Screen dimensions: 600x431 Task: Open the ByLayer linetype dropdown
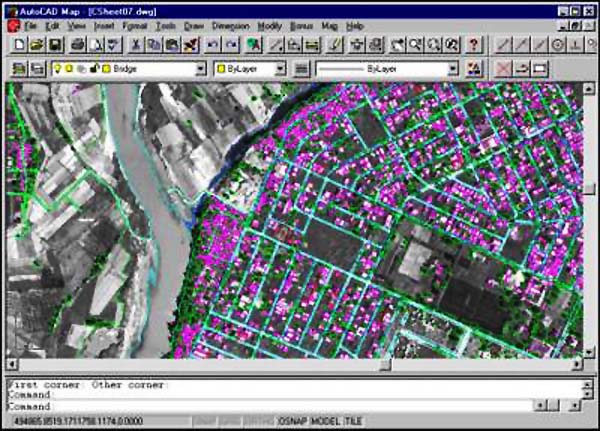453,68
